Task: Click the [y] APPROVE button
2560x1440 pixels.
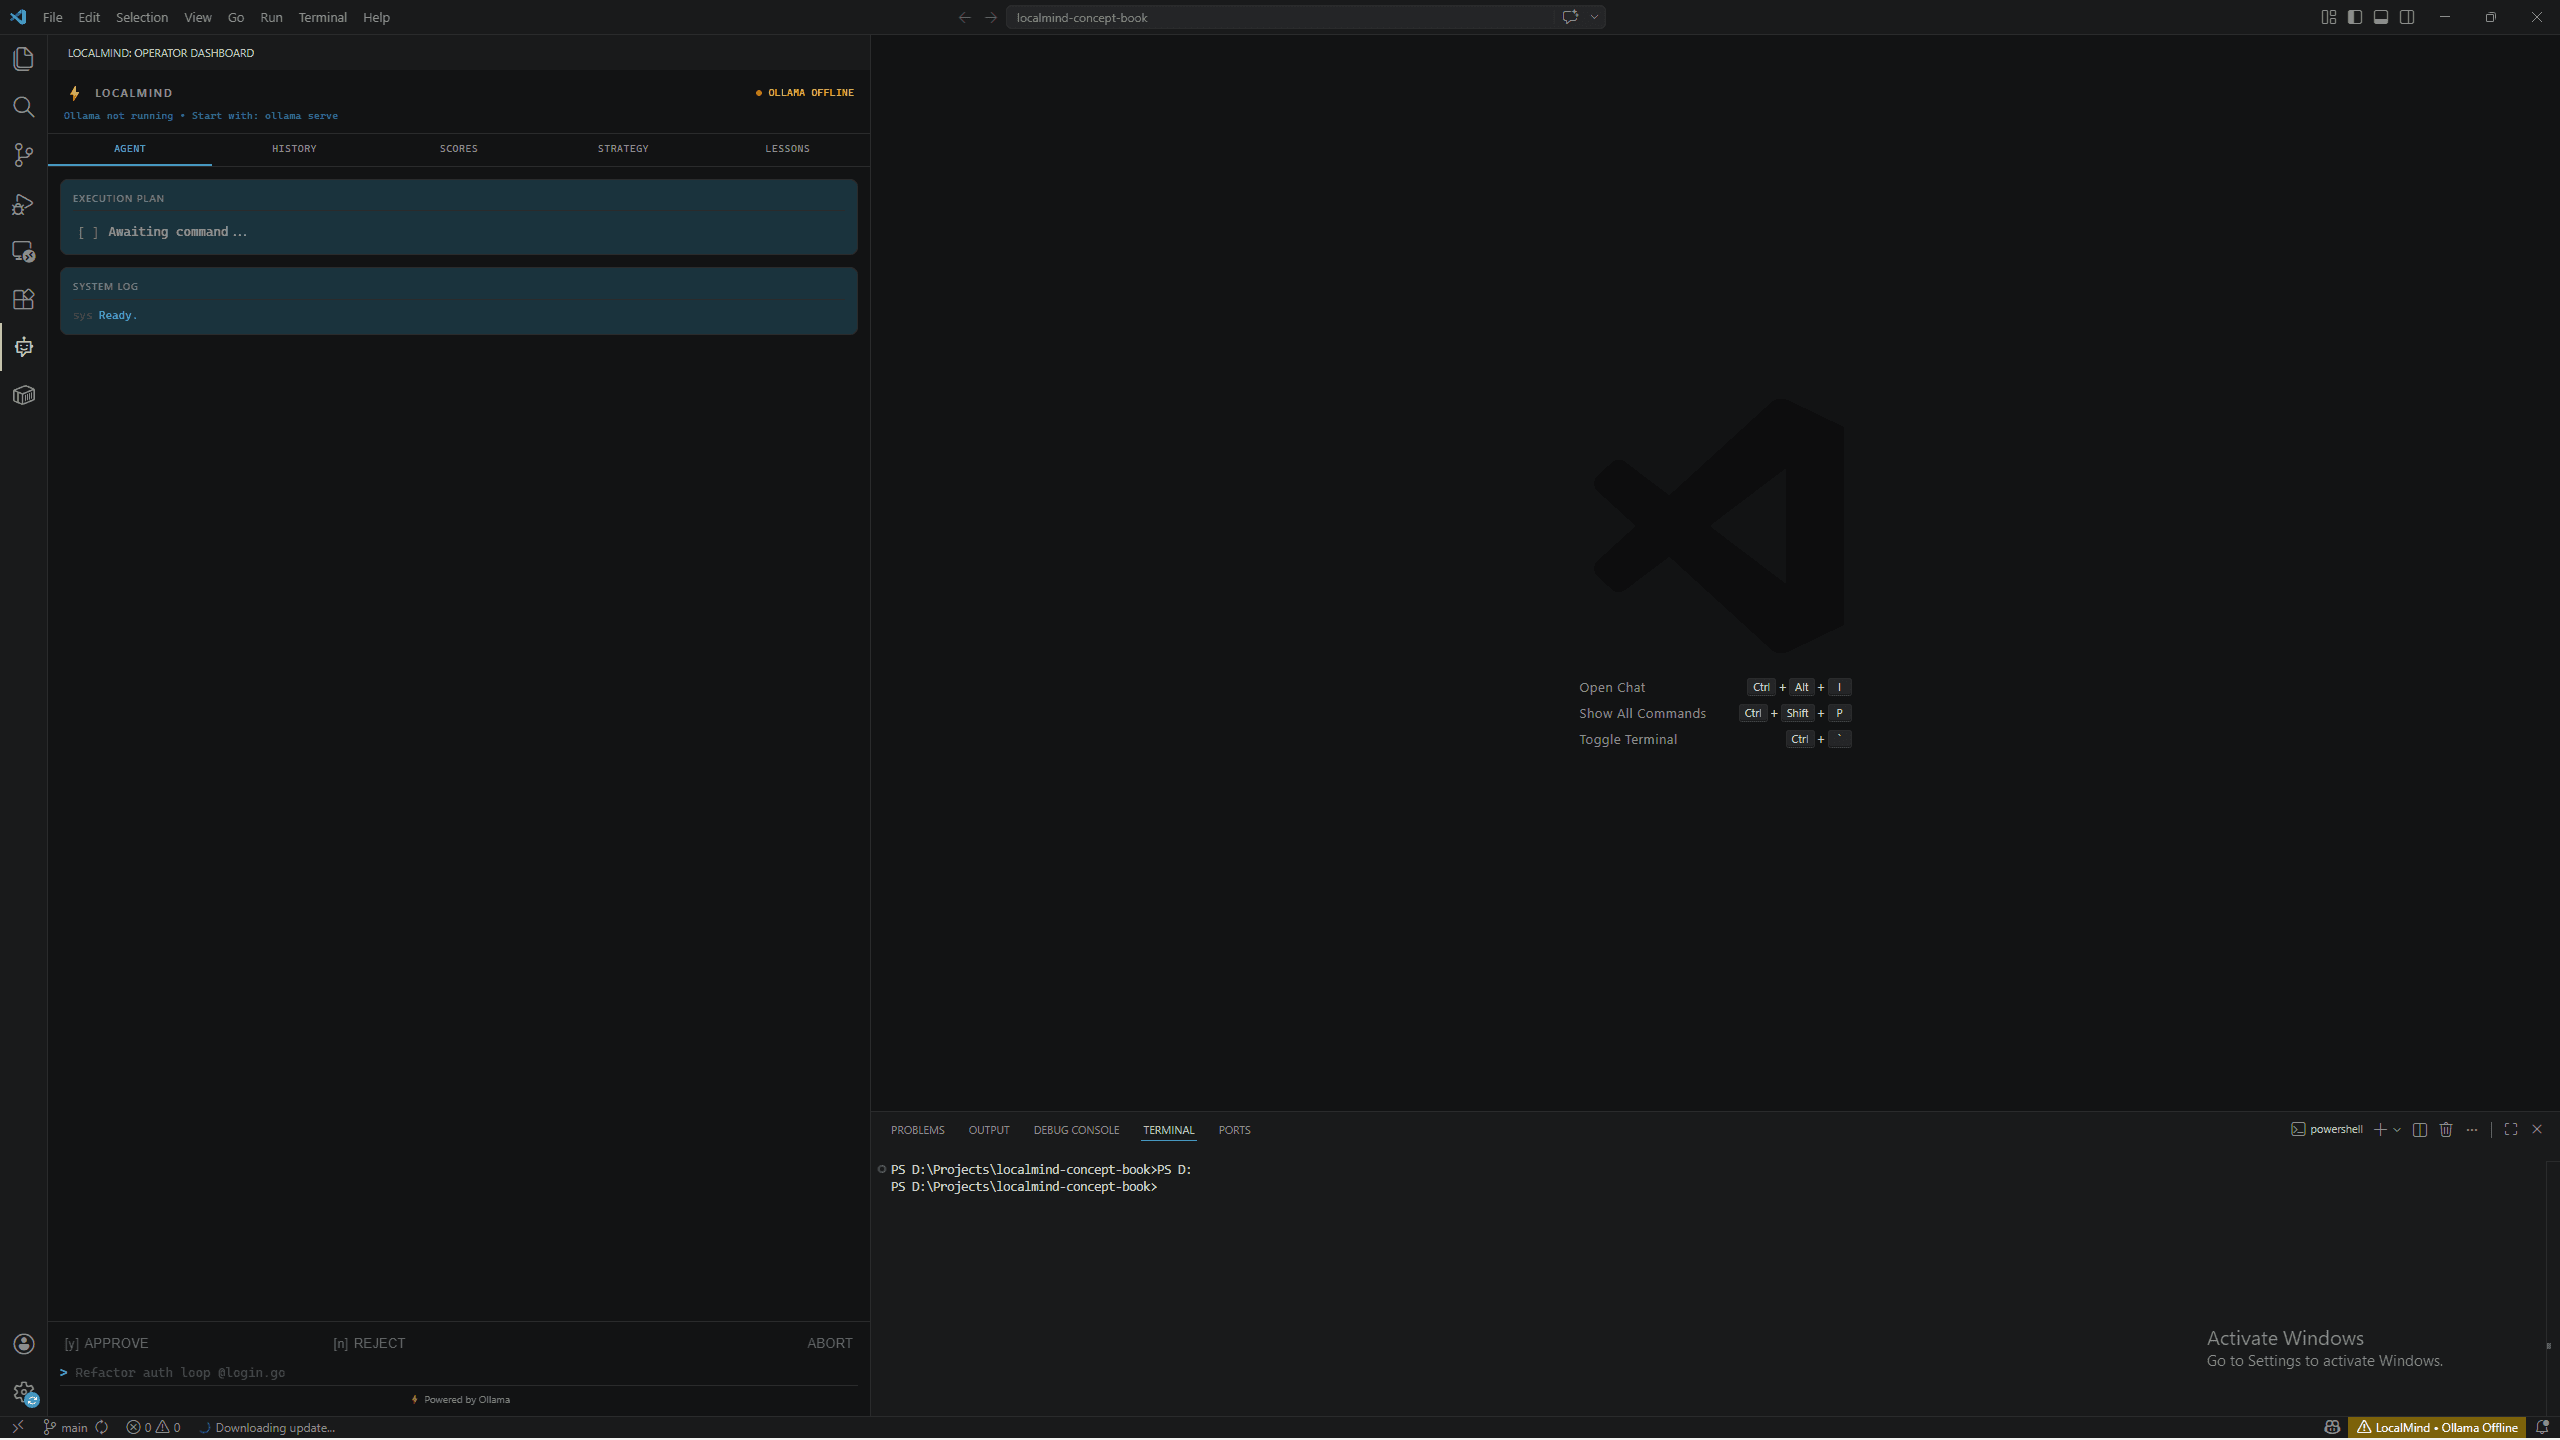Action: click(x=107, y=1343)
